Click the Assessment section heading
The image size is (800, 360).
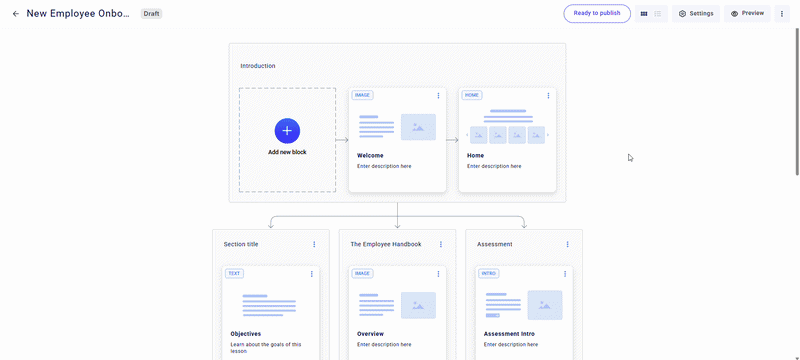click(494, 244)
